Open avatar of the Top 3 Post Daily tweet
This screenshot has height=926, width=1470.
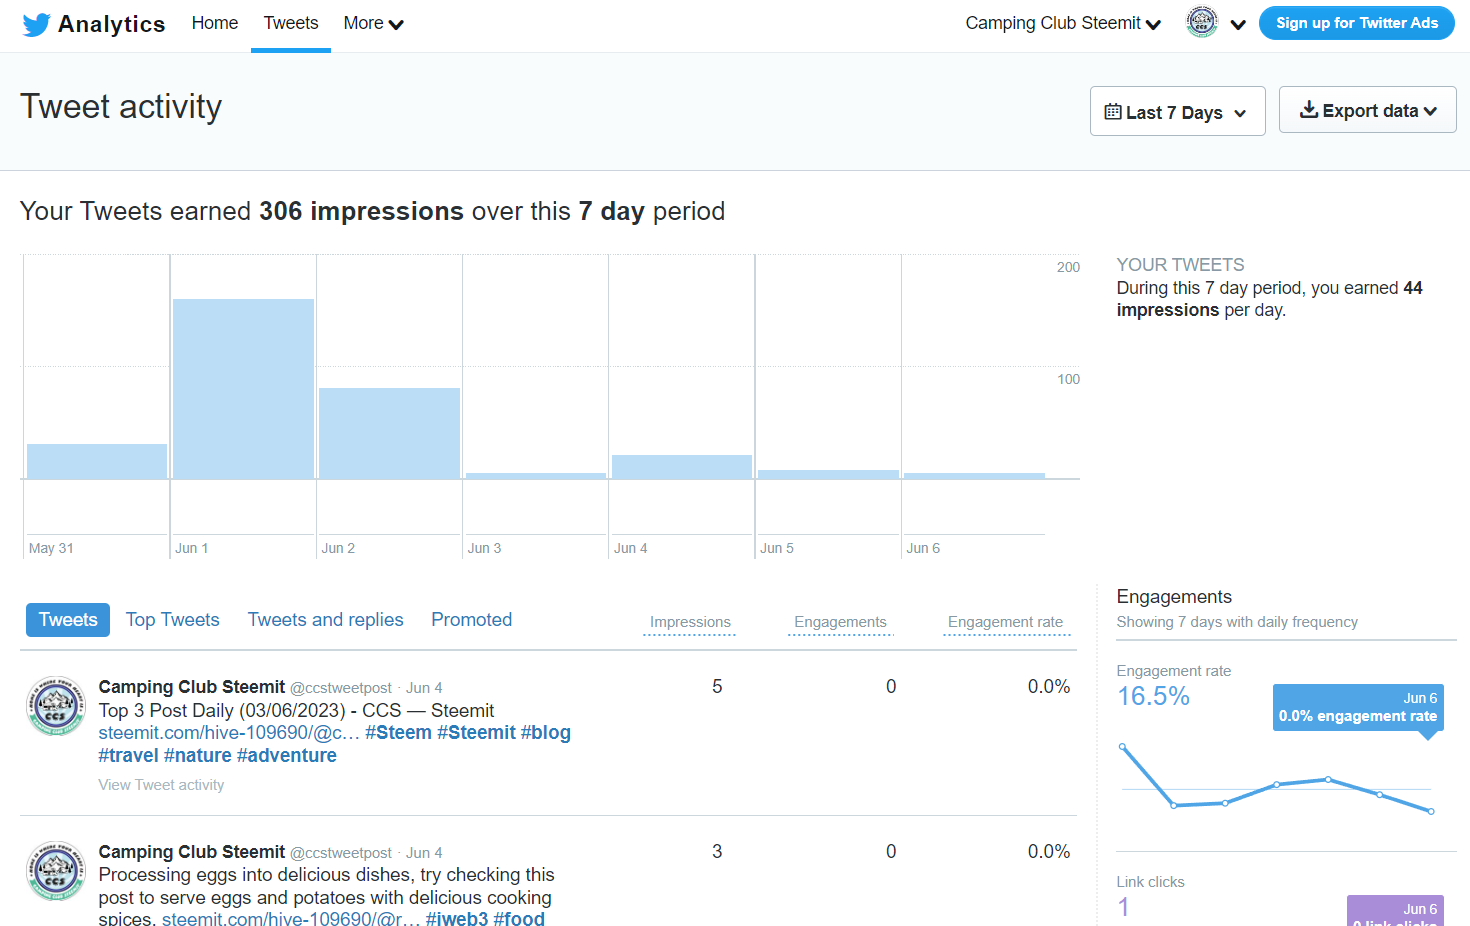(x=55, y=706)
